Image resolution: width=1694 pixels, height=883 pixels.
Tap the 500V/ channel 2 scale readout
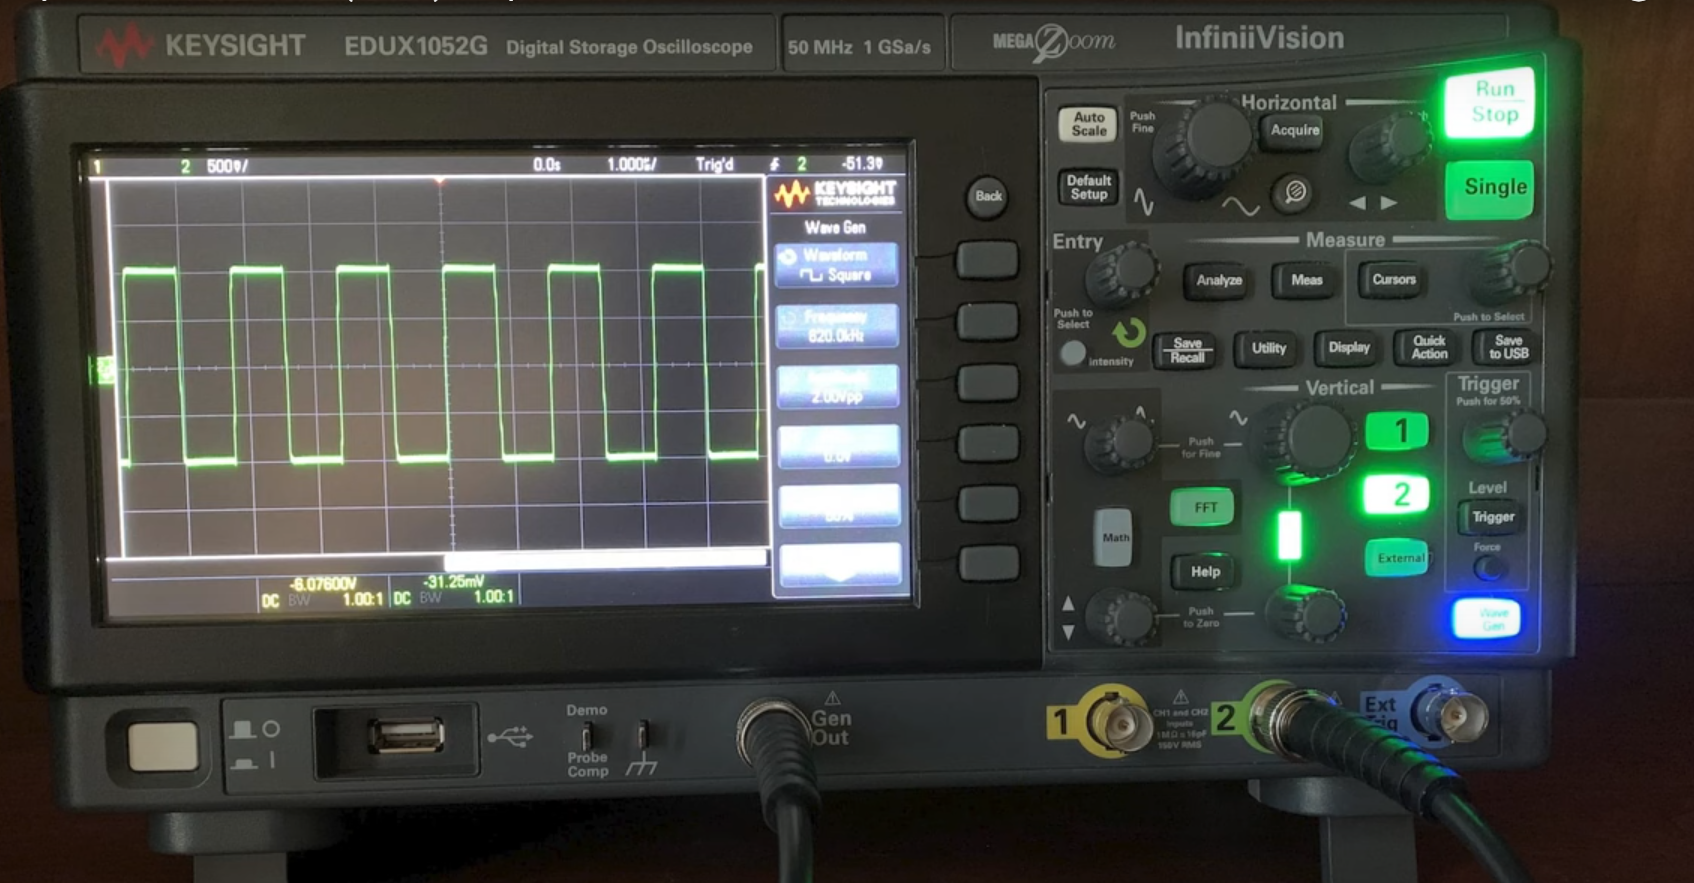227,166
